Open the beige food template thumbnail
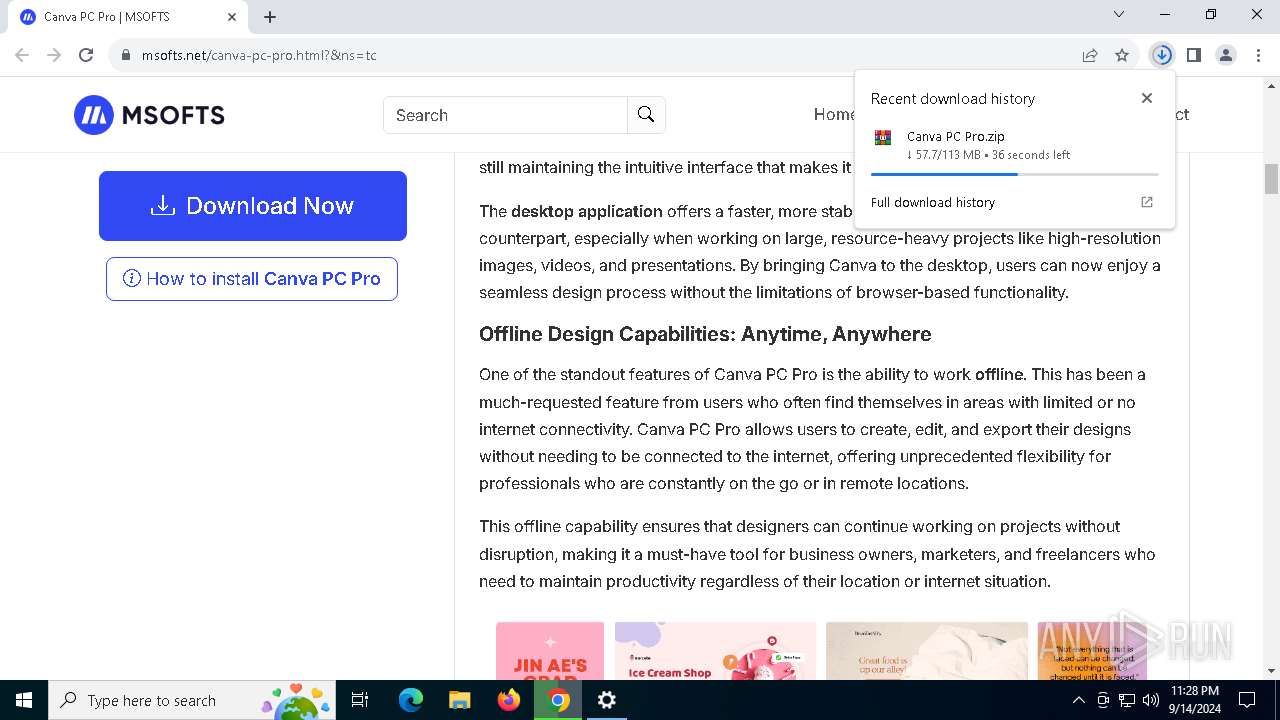Screen dimensions: 1280x720 click(927, 651)
